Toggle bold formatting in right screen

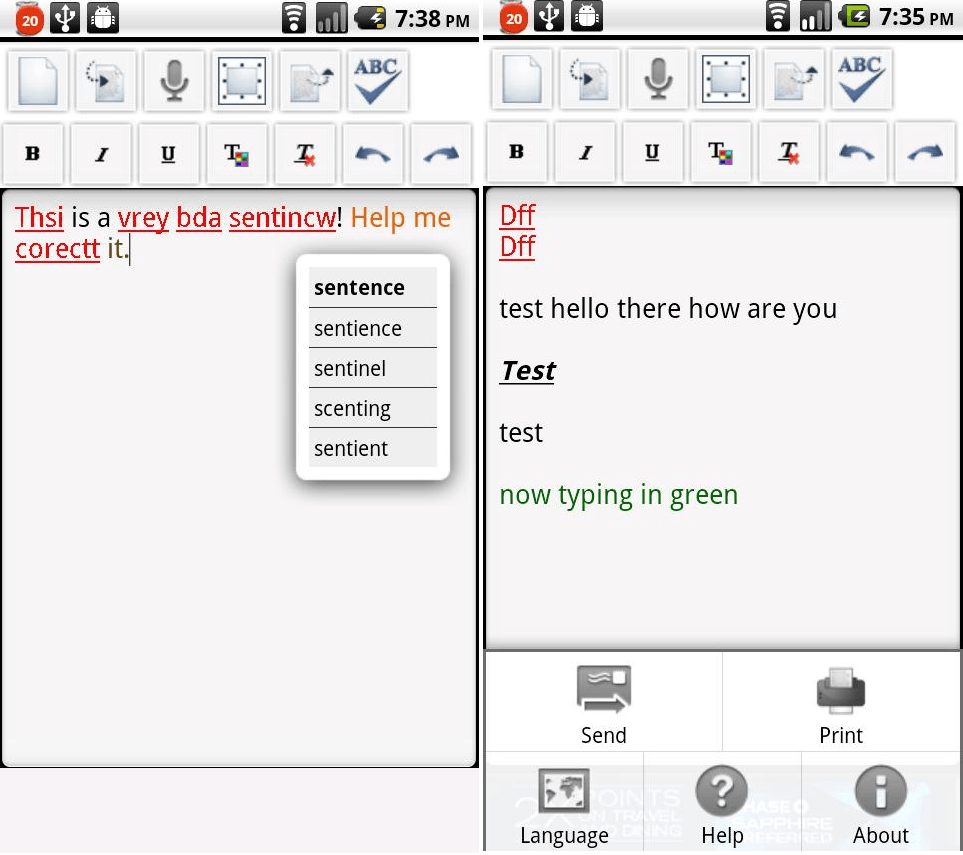(x=517, y=152)
